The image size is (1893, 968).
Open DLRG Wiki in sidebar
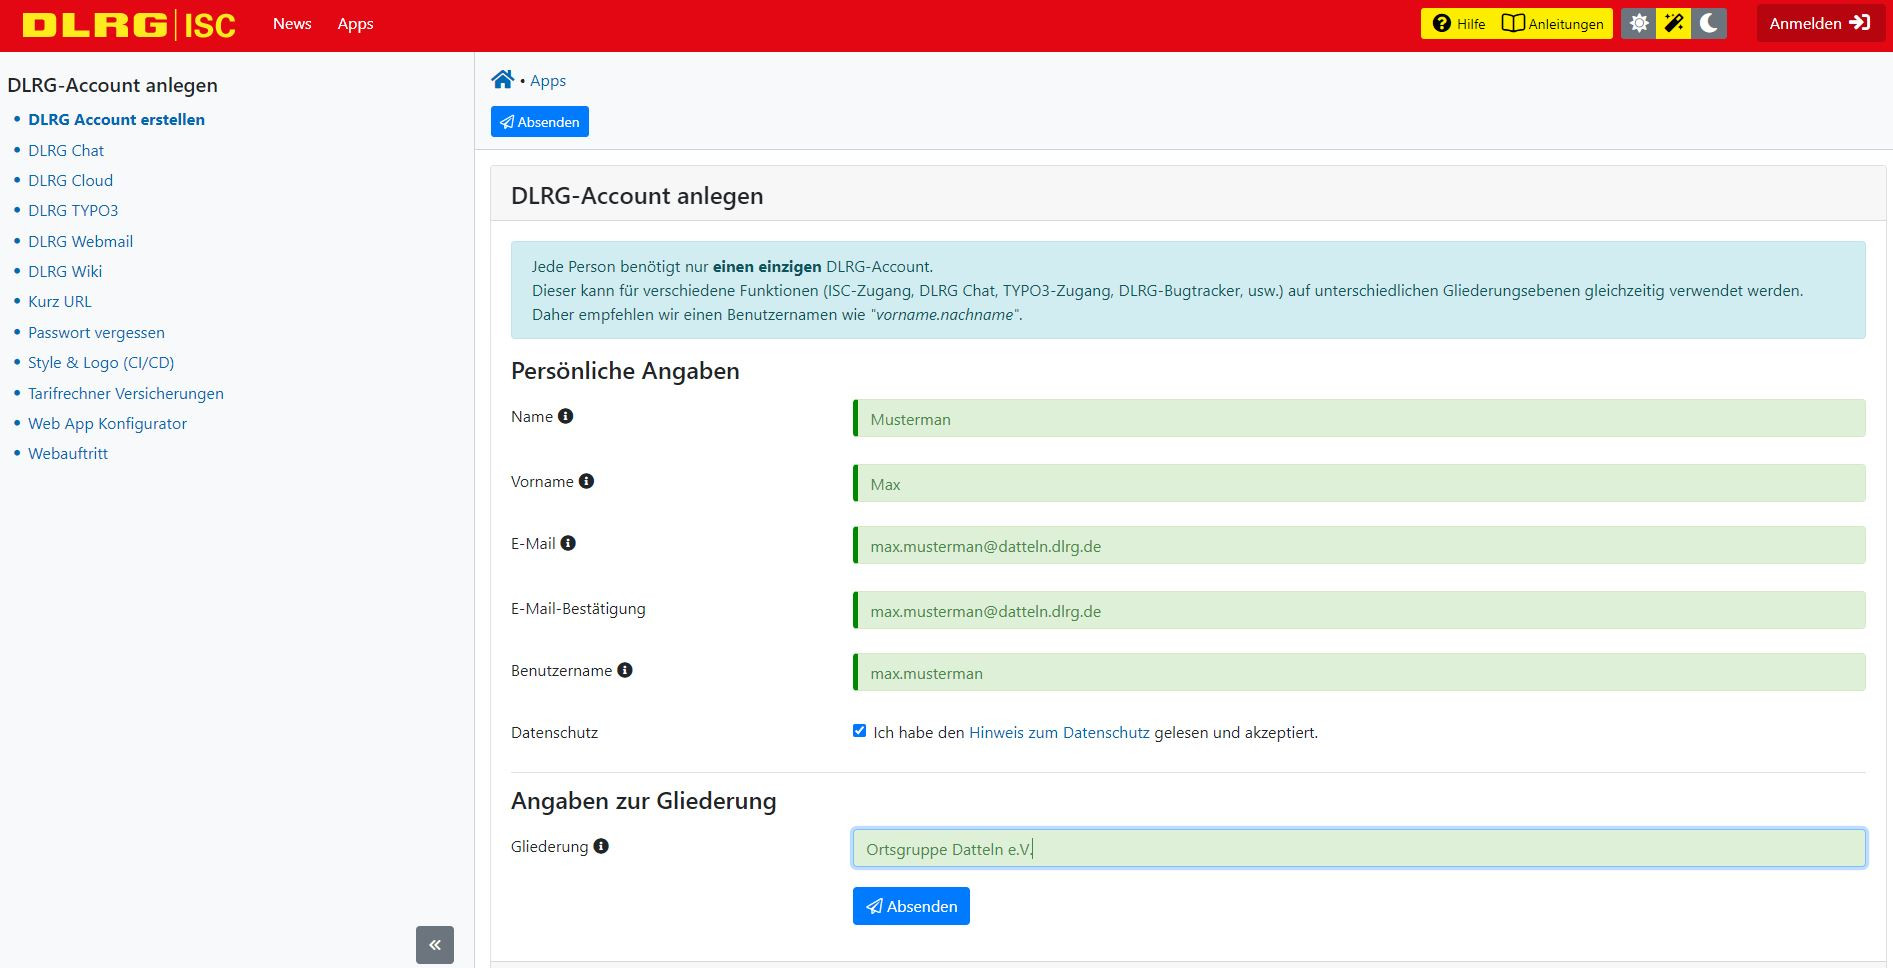(x=65, y=271)
